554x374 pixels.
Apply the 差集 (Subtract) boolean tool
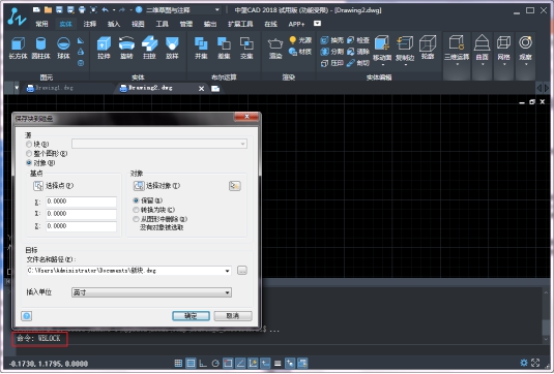tap(224, 48)
